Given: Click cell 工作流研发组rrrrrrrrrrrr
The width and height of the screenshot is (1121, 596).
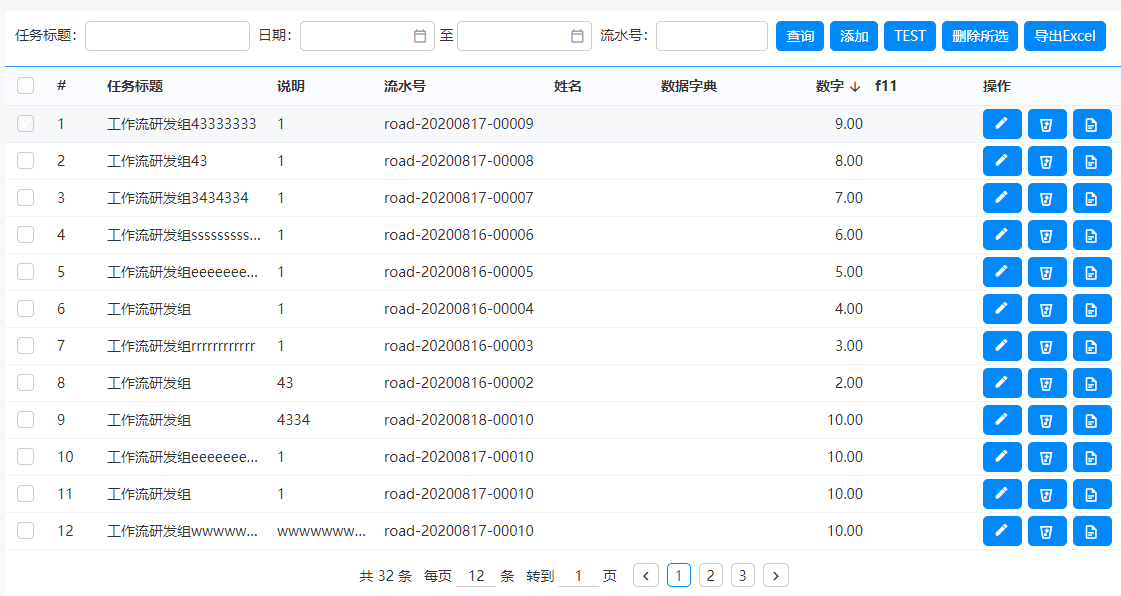Looking at the screenshot, I should point(181,346).
